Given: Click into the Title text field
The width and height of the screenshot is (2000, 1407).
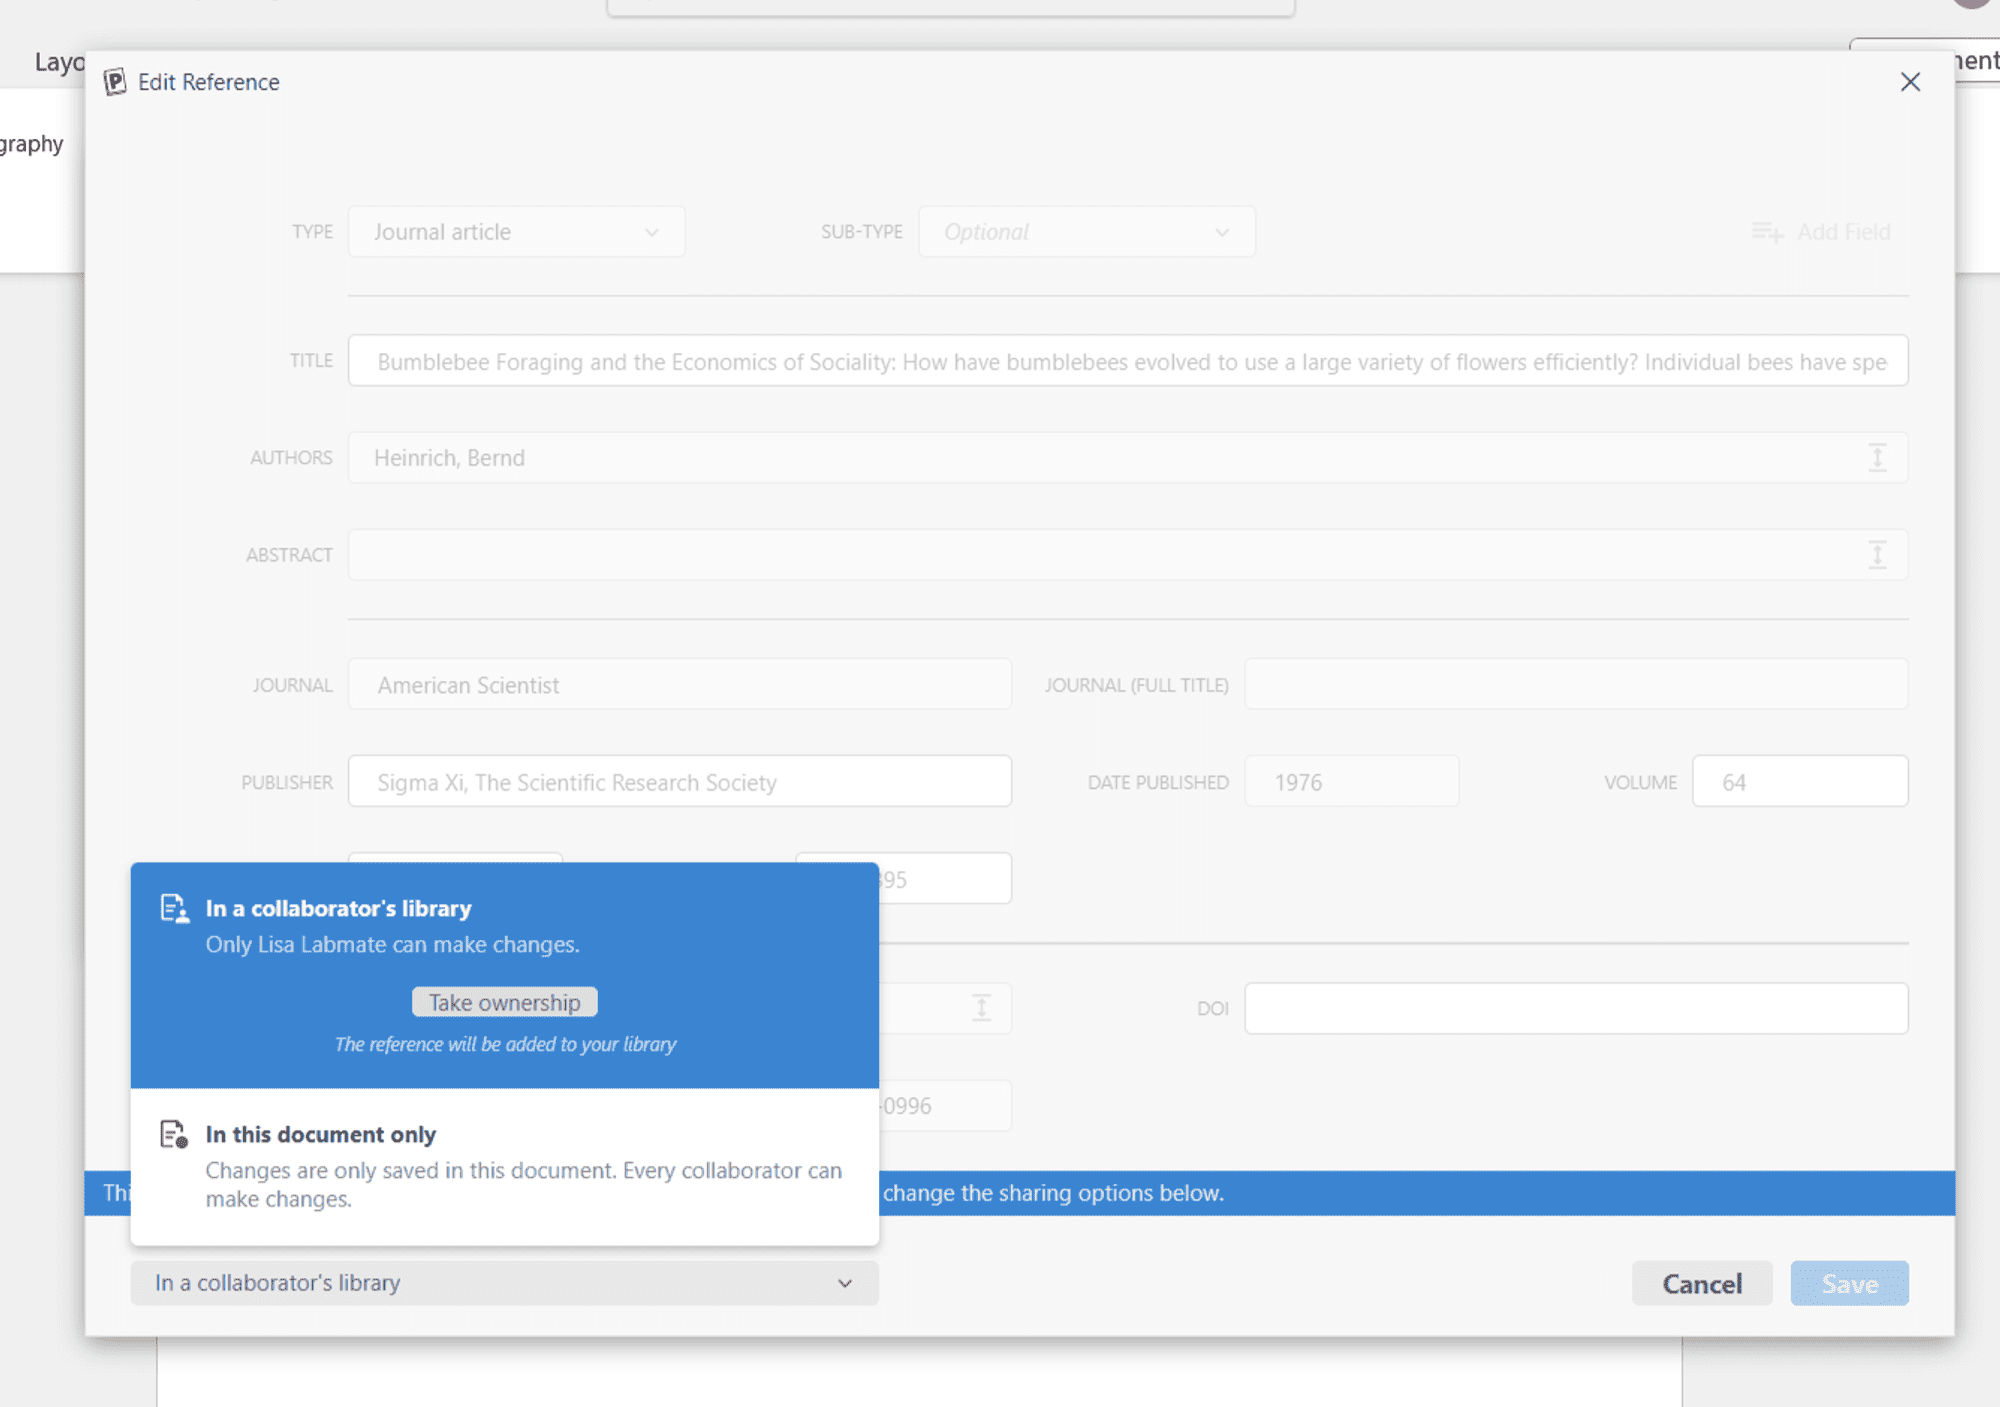Looking at the screenshot, I should 1127,361.
